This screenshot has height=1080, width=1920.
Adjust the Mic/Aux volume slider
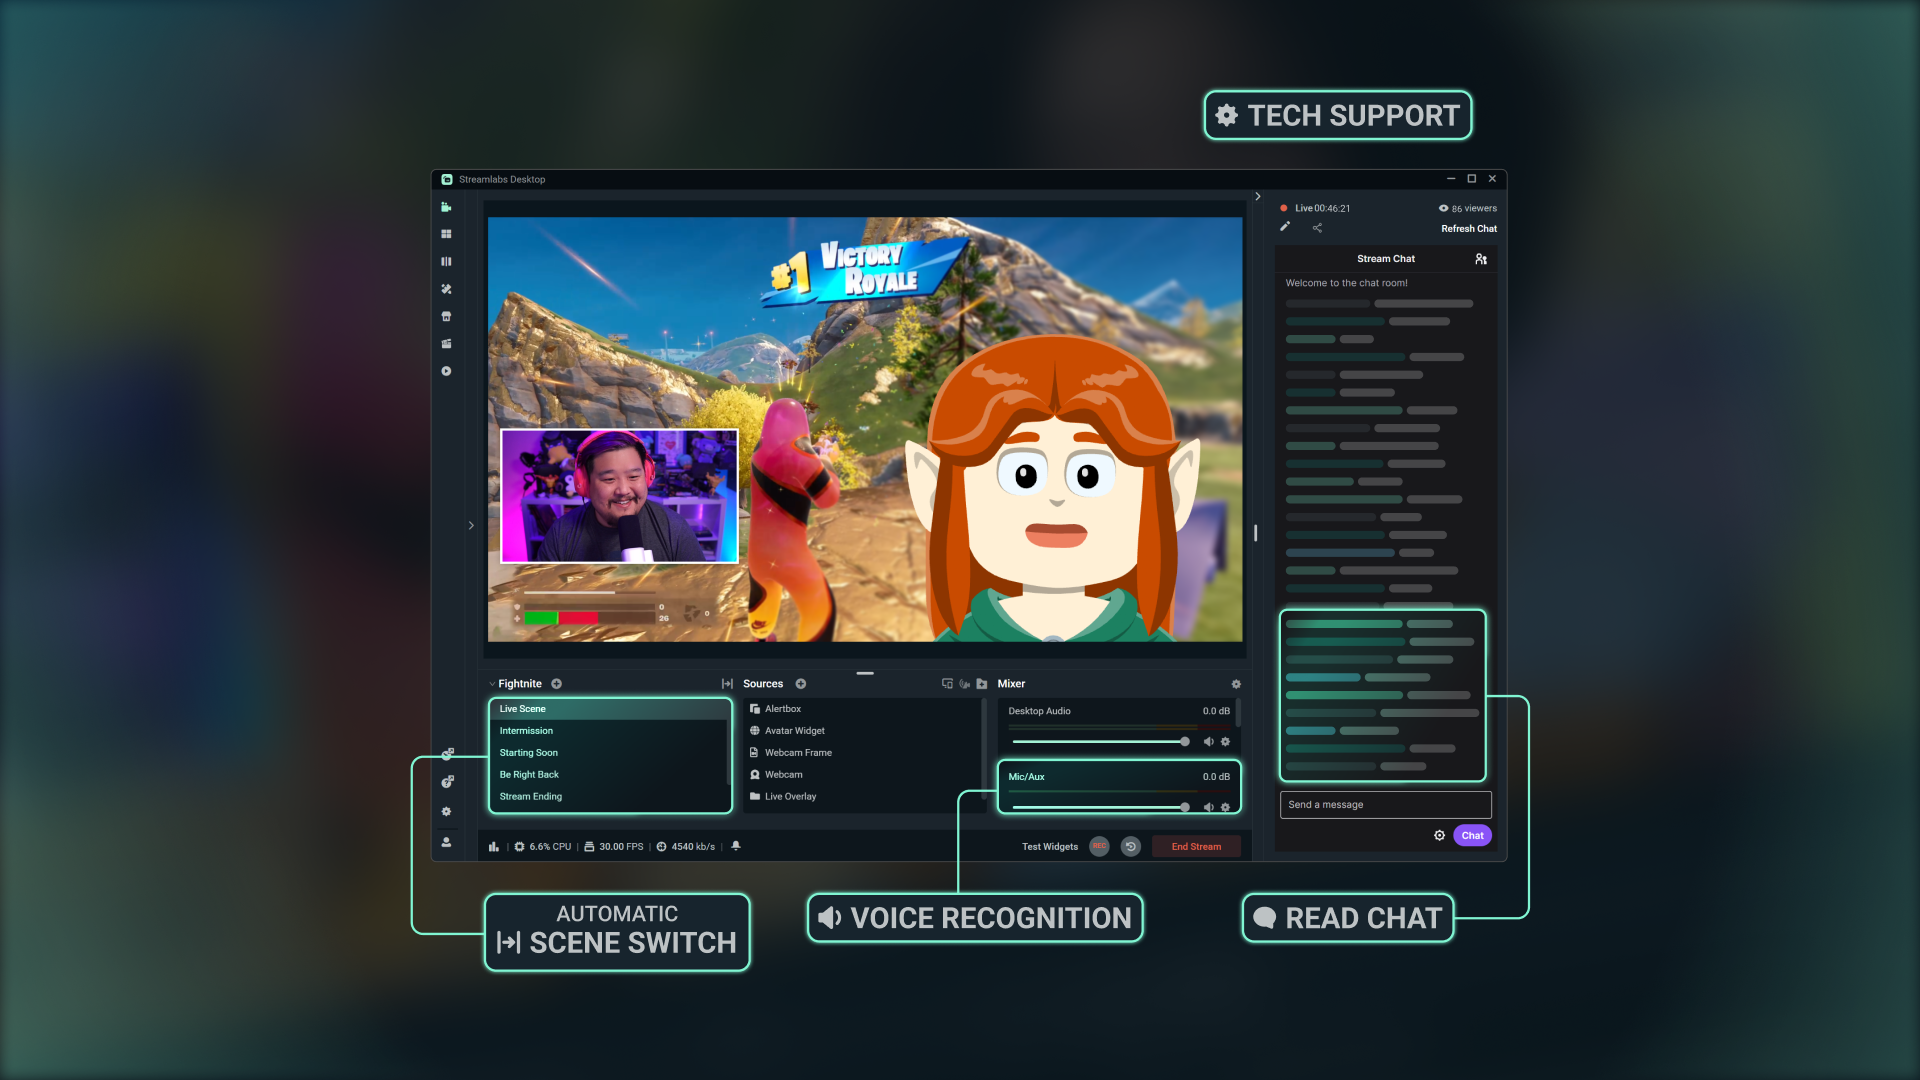click(1100, 807)
